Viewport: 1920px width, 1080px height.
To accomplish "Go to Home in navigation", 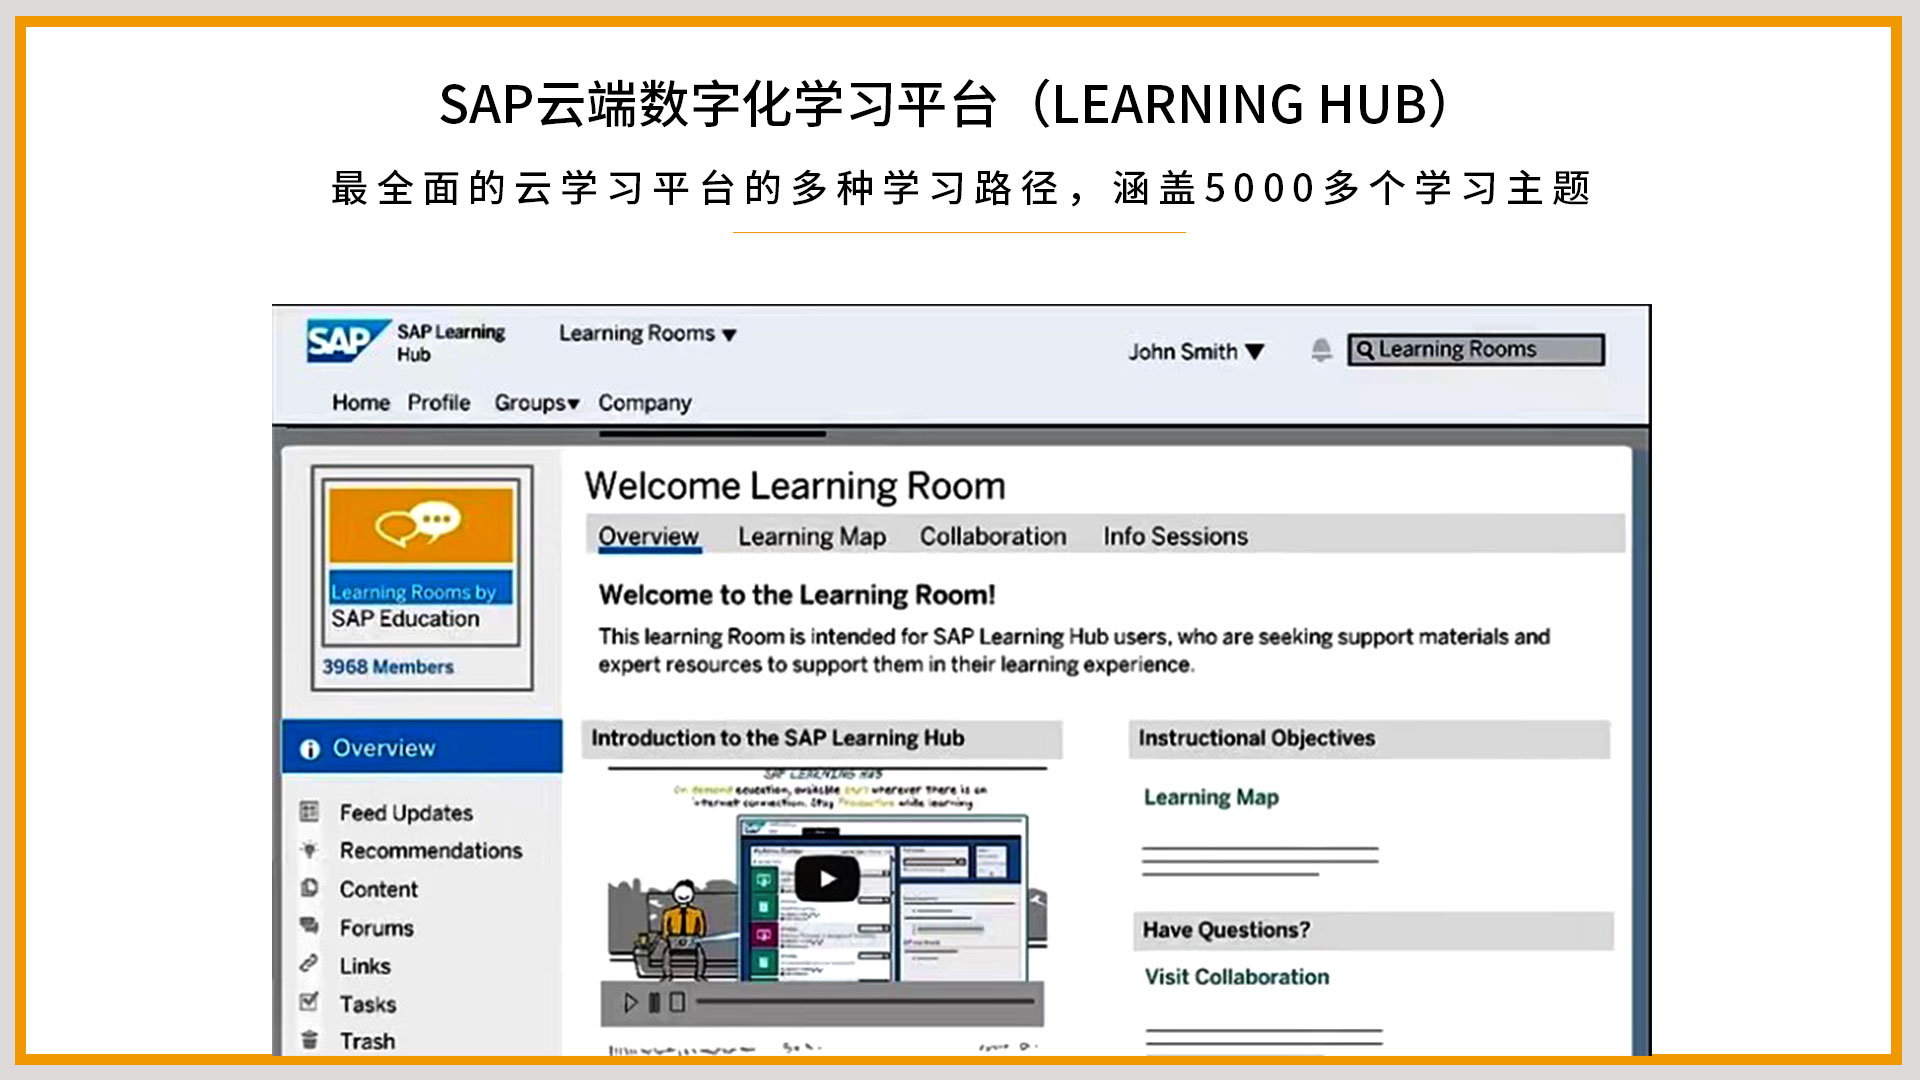I will pyautogui.click(x=361, y=403).
